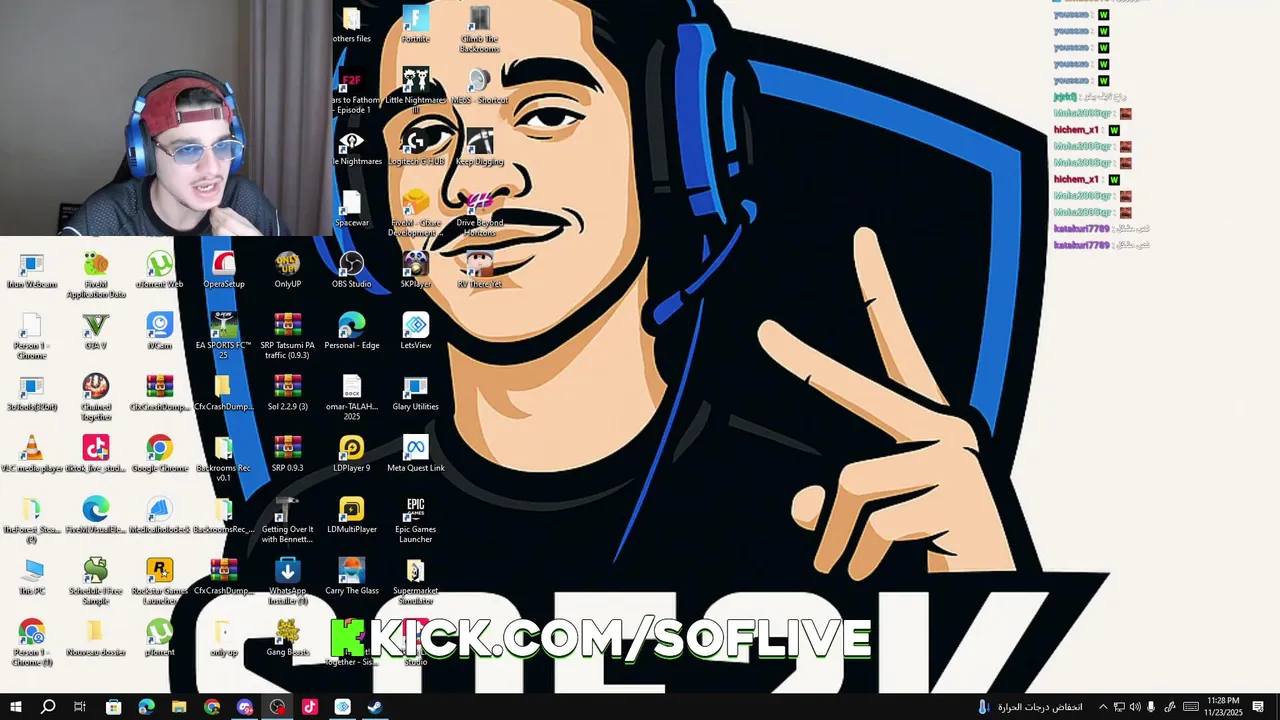Image resolution: width=1280 pixels, height=720 pixels.
Task: Select Supermarket Simulator folder icon
Action: [x=416, y=582]
